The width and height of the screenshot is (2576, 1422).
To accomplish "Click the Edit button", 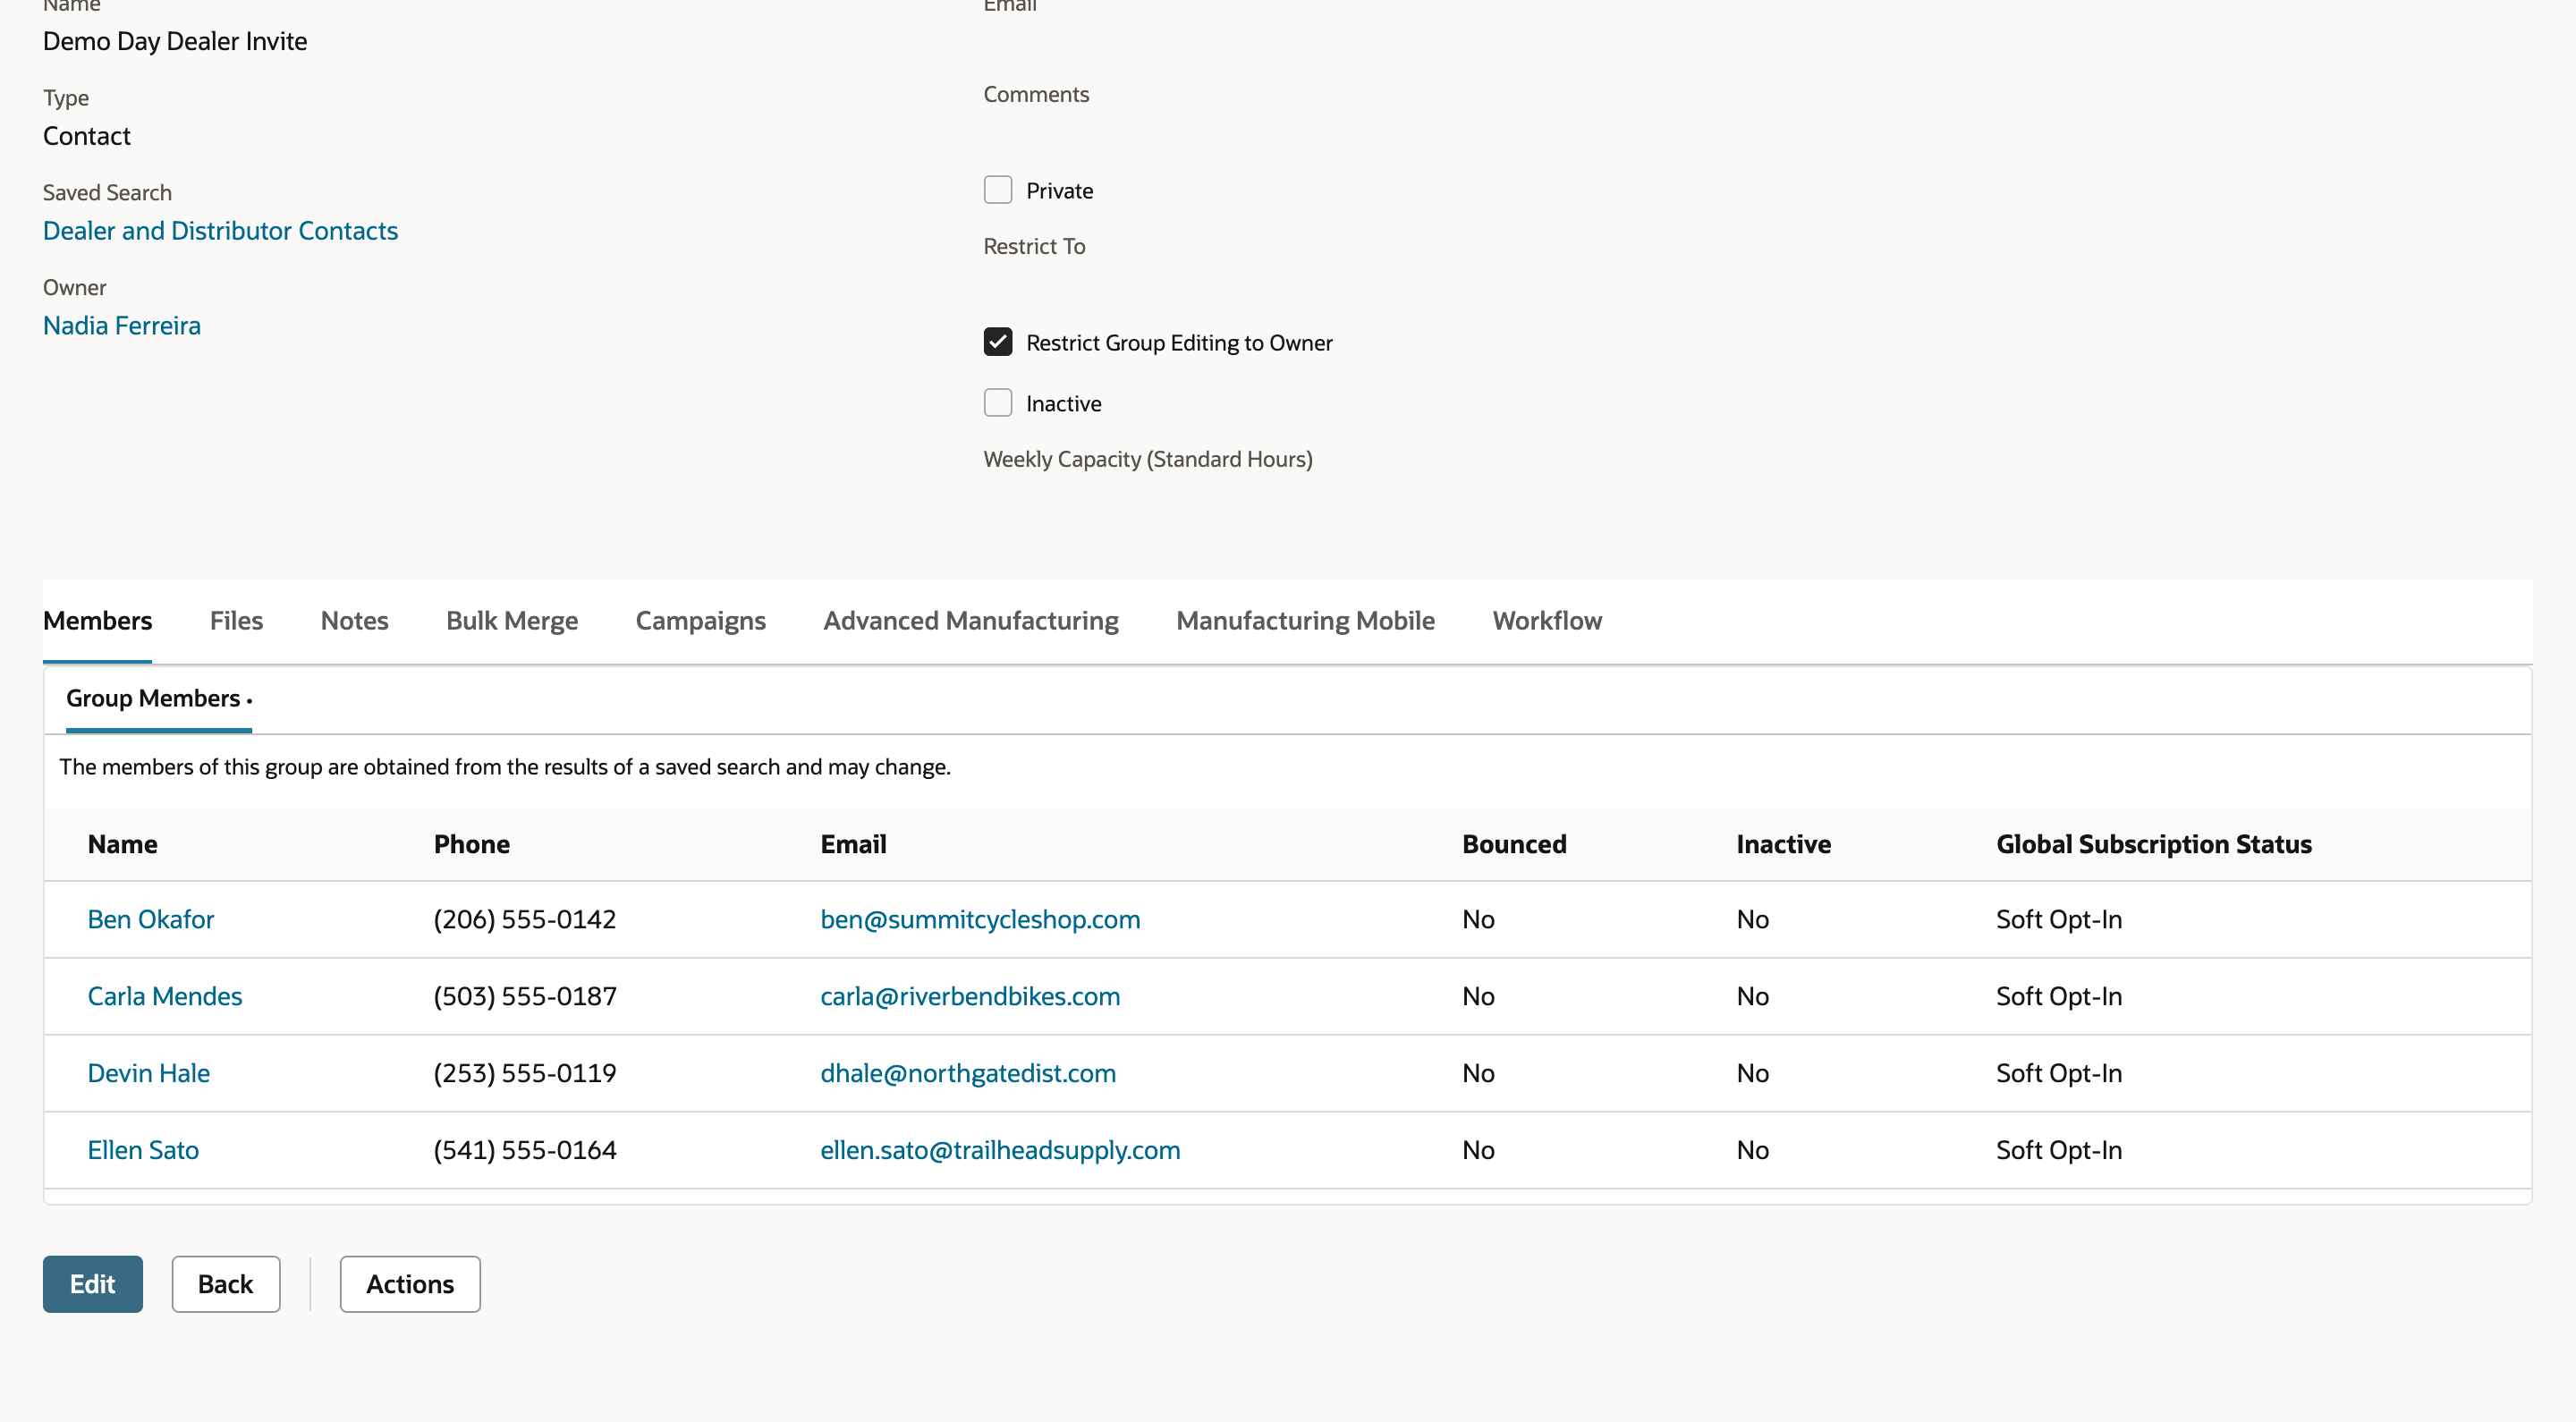I will pos(92,1284).
